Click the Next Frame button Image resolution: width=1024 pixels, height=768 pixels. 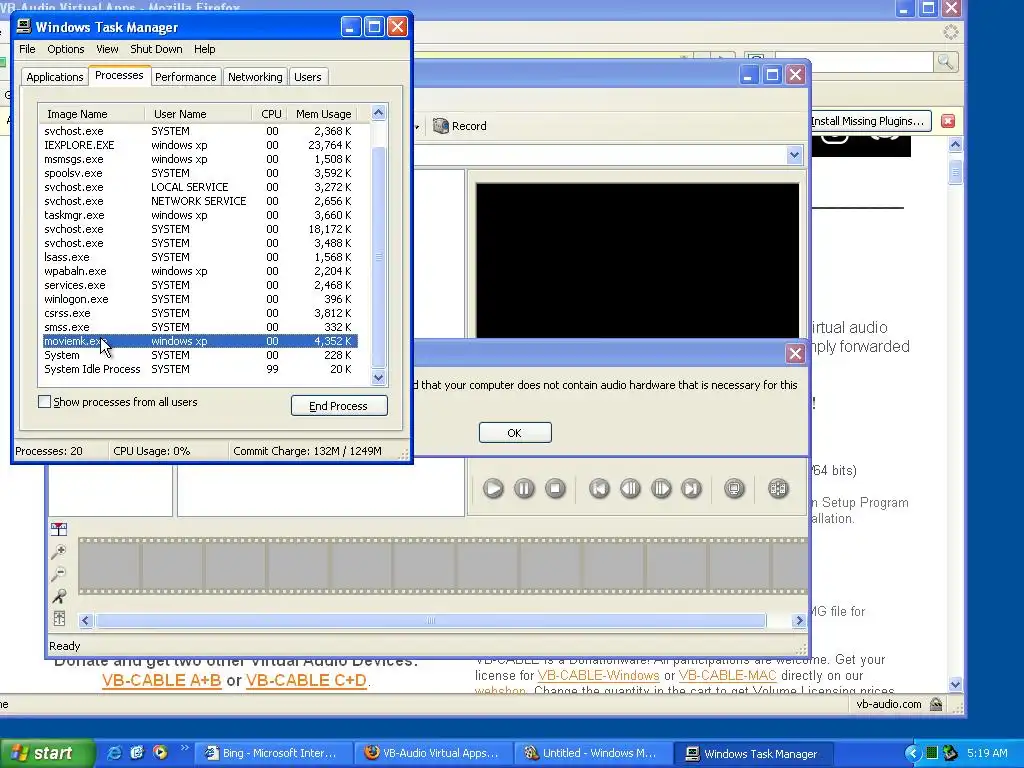pyautogui.click(x=661, y=488)
